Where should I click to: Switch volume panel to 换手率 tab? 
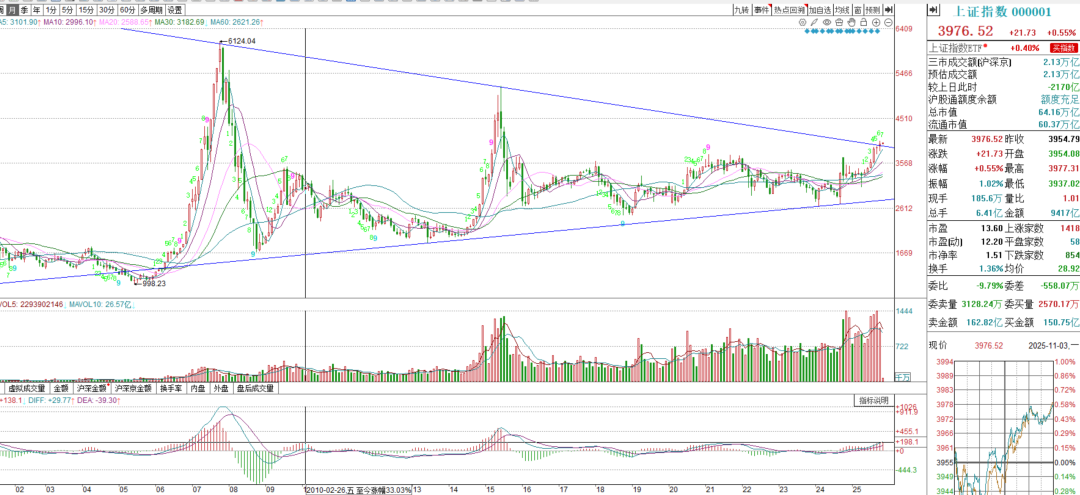coord(171,387)
